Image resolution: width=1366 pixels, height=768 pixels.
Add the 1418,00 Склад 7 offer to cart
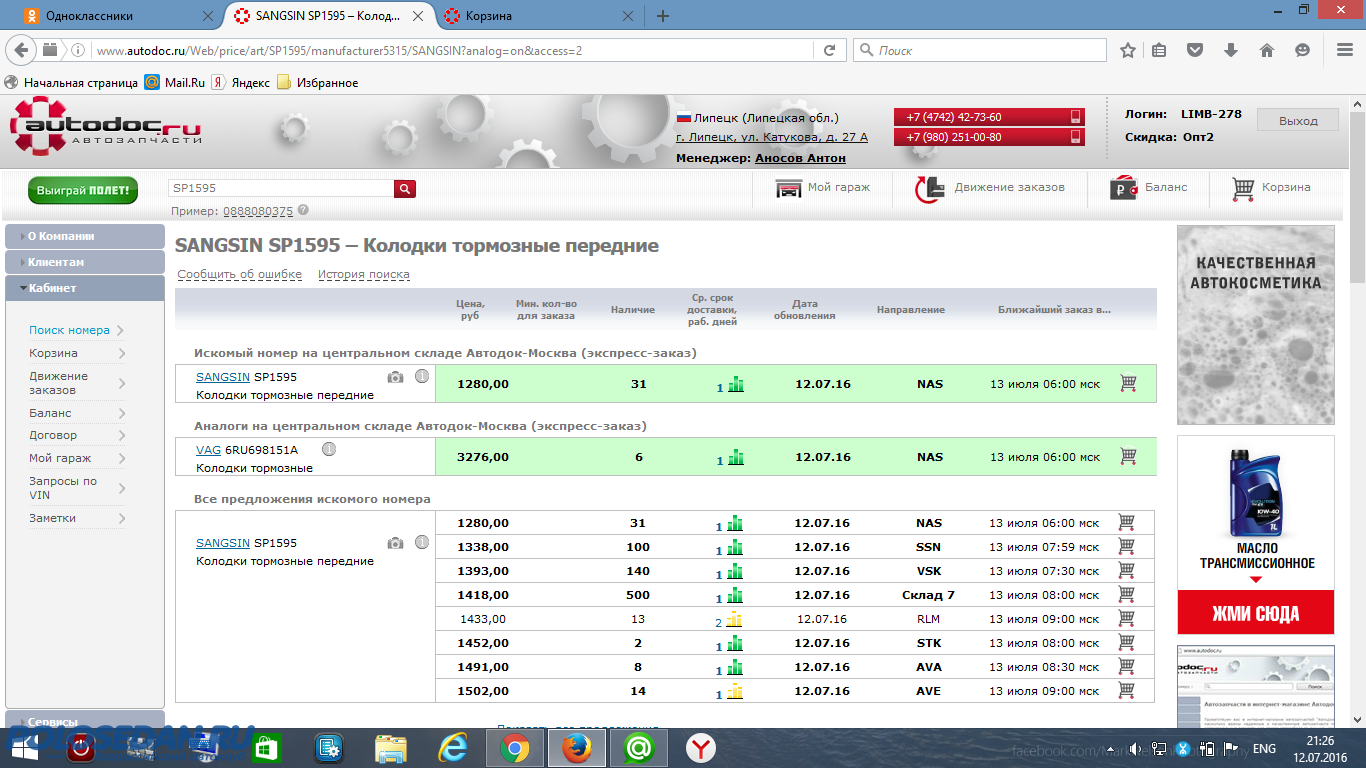point(1126,594)
